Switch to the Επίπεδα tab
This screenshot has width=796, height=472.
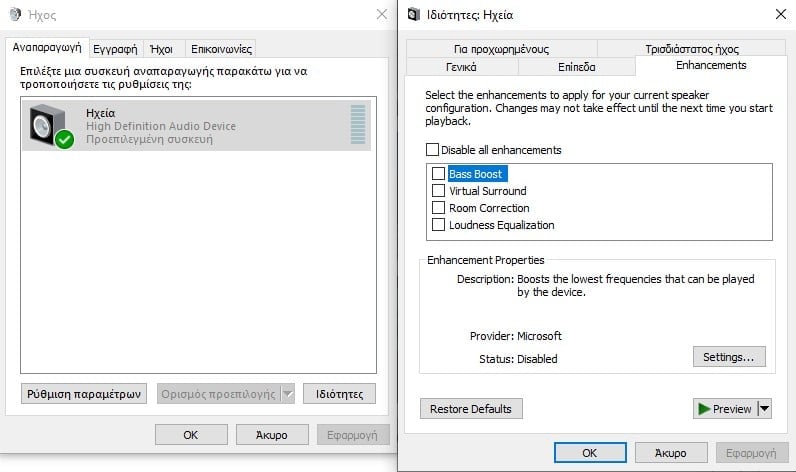pos(576,67)
